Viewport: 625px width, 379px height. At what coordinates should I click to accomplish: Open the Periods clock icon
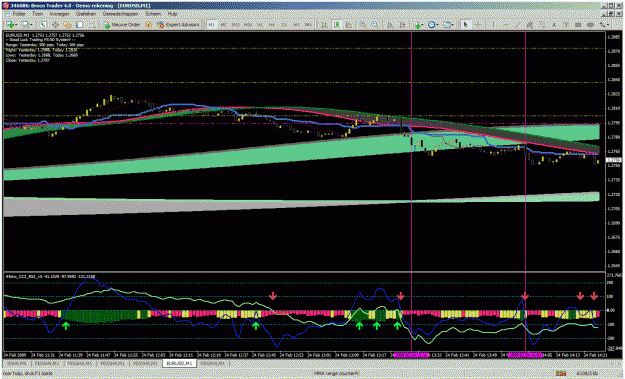click(431, 25)
